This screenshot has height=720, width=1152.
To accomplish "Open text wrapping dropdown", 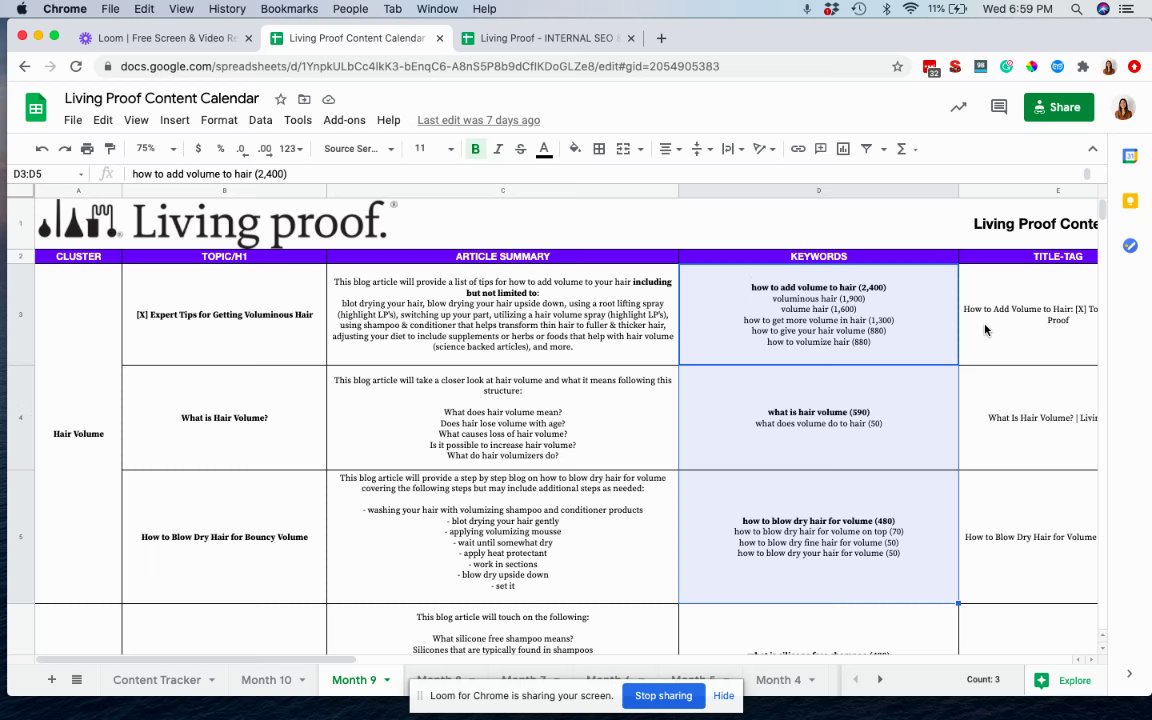I will tap(732, 149).
